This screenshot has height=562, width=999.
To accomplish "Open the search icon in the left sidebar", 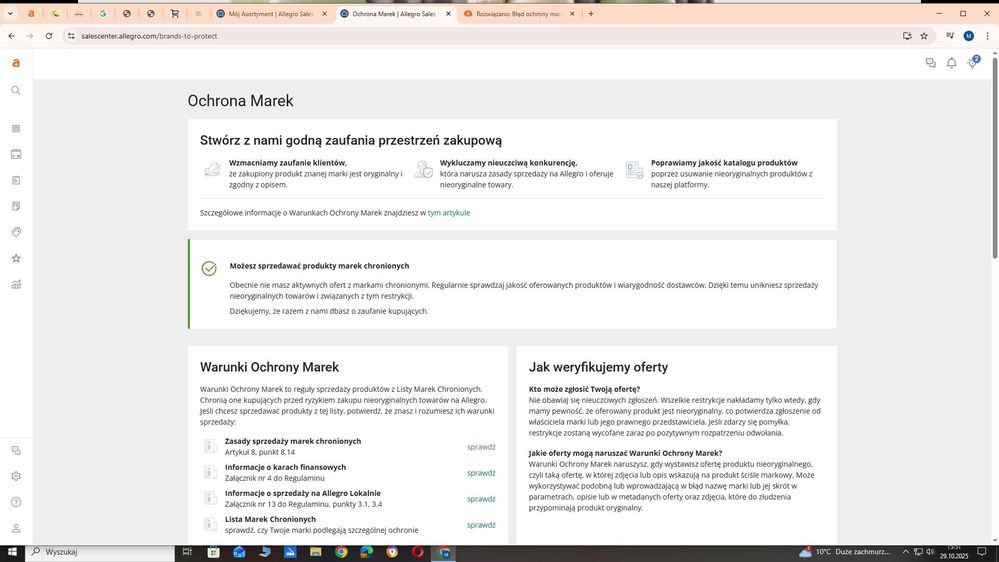I will [16, 90].
